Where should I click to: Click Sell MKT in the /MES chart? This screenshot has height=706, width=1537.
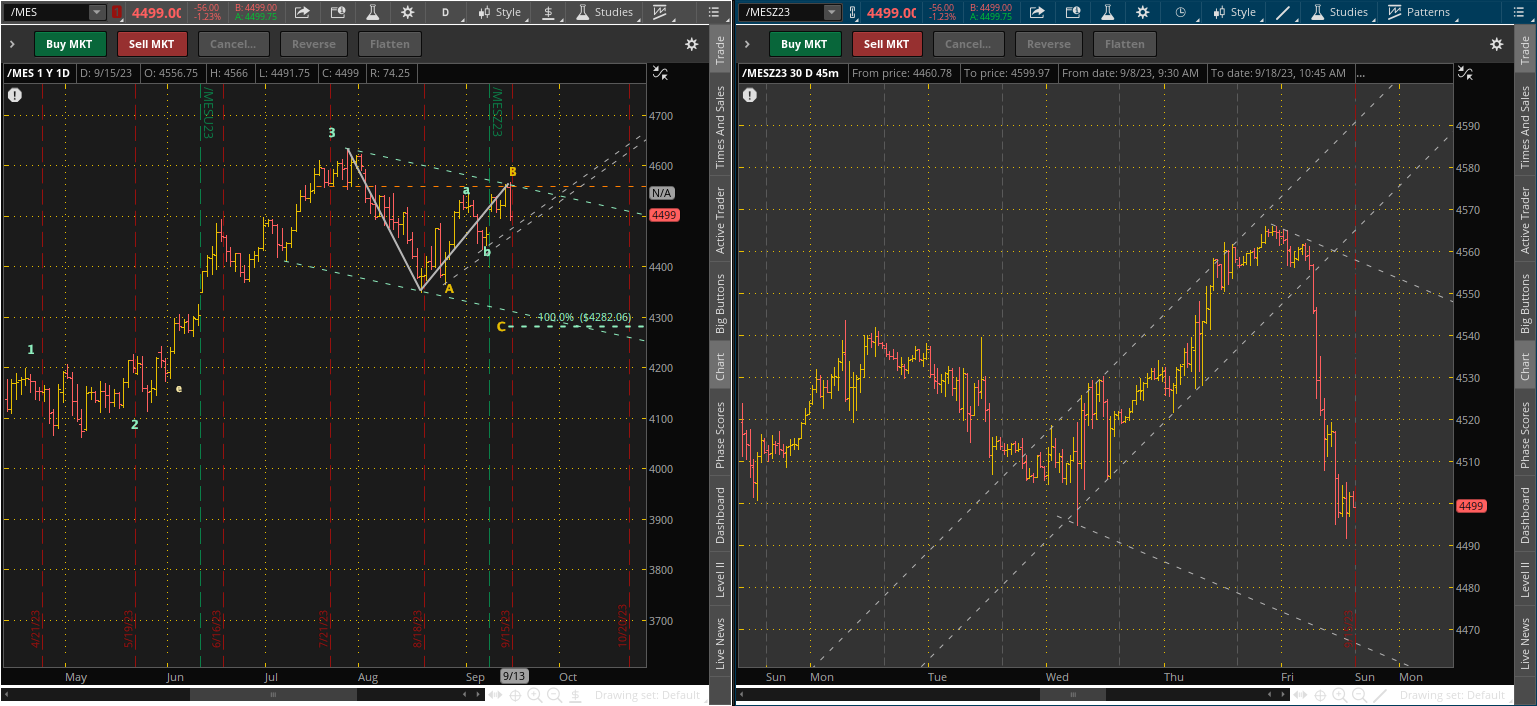(152, 44)
